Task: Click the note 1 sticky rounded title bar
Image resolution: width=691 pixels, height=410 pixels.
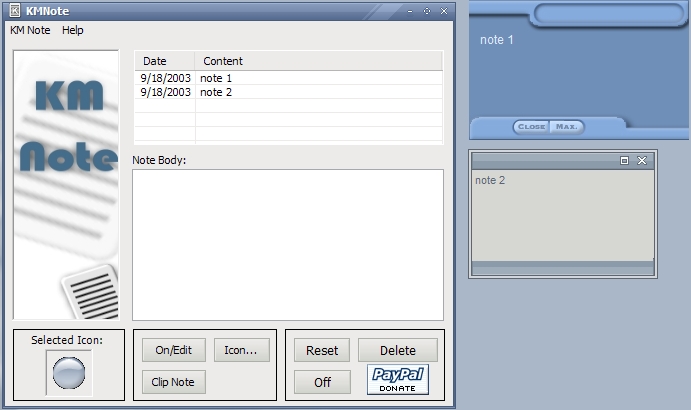Action: click(x=609, y=13)
